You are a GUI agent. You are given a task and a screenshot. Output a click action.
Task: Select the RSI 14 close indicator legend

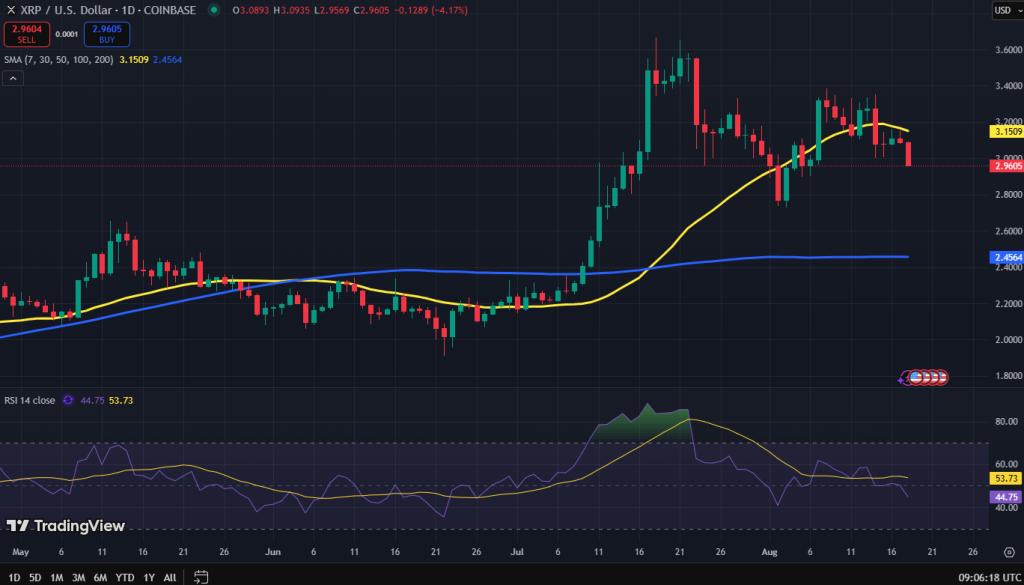(x=30, y=400)
